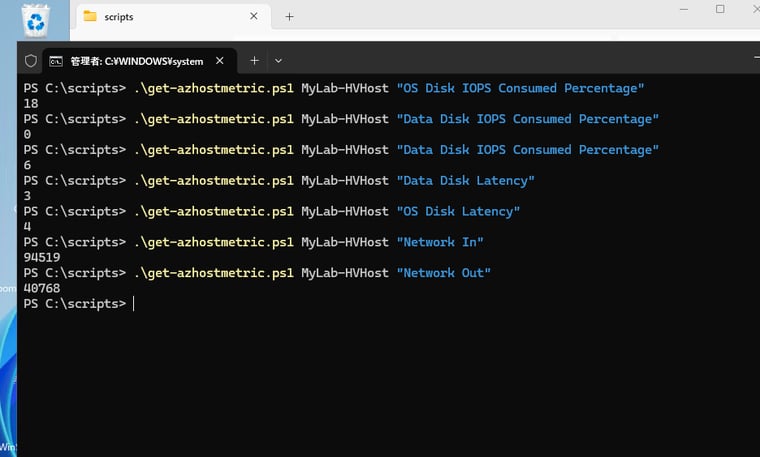Click the output value 94519
Viewport: 760px width, 457px height.
click(x=42, y=258)
